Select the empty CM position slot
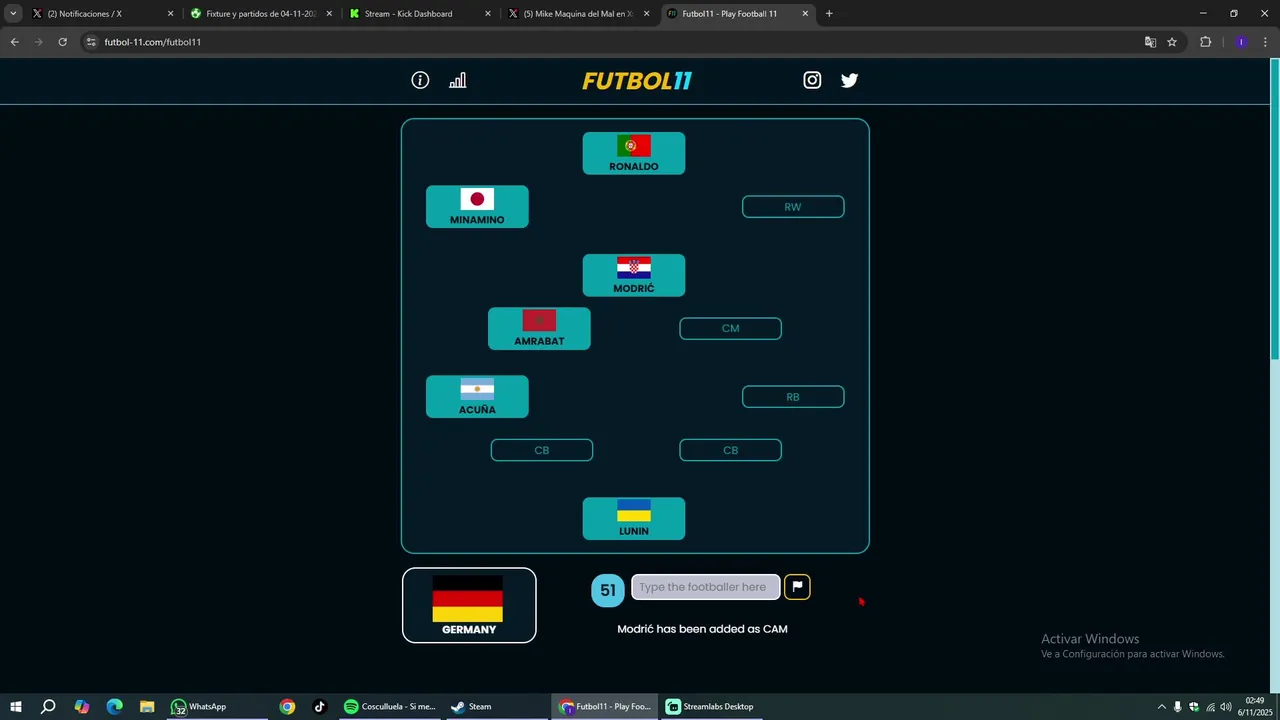This screenshot has height=720, width=1280. (730, 329)
